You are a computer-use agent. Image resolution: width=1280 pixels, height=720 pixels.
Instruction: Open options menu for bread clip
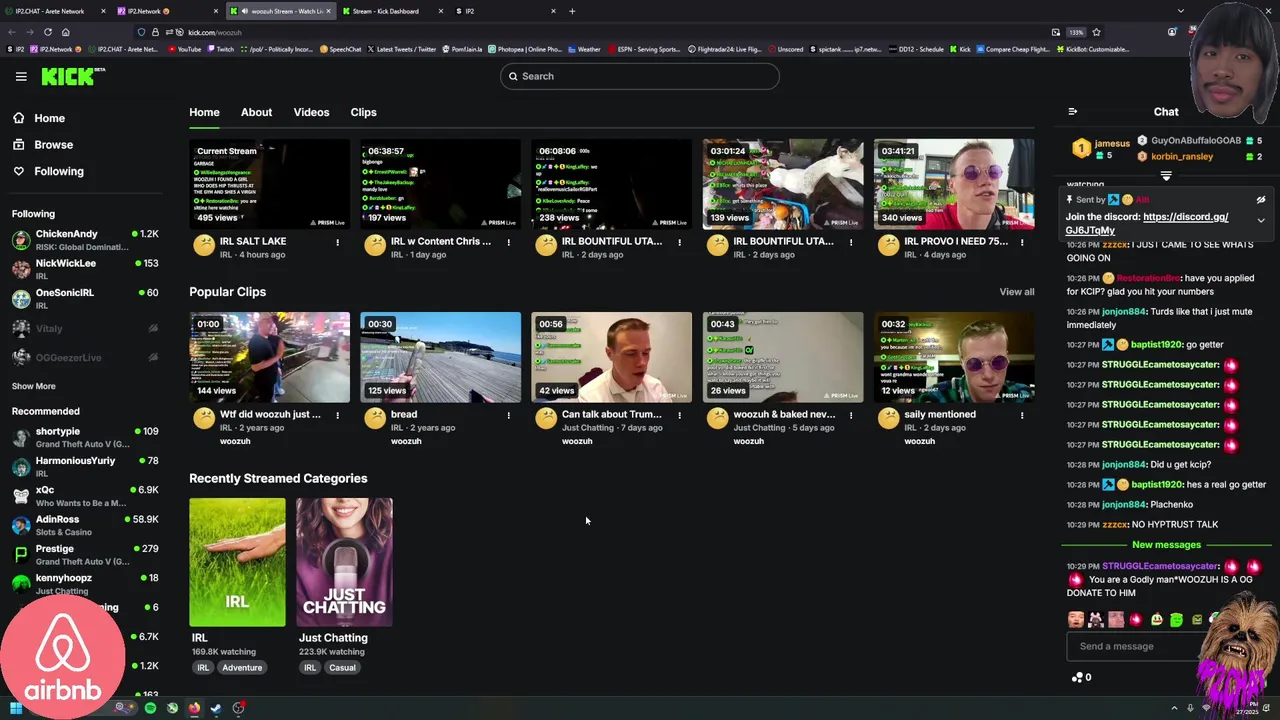click(x=508, y=415)
